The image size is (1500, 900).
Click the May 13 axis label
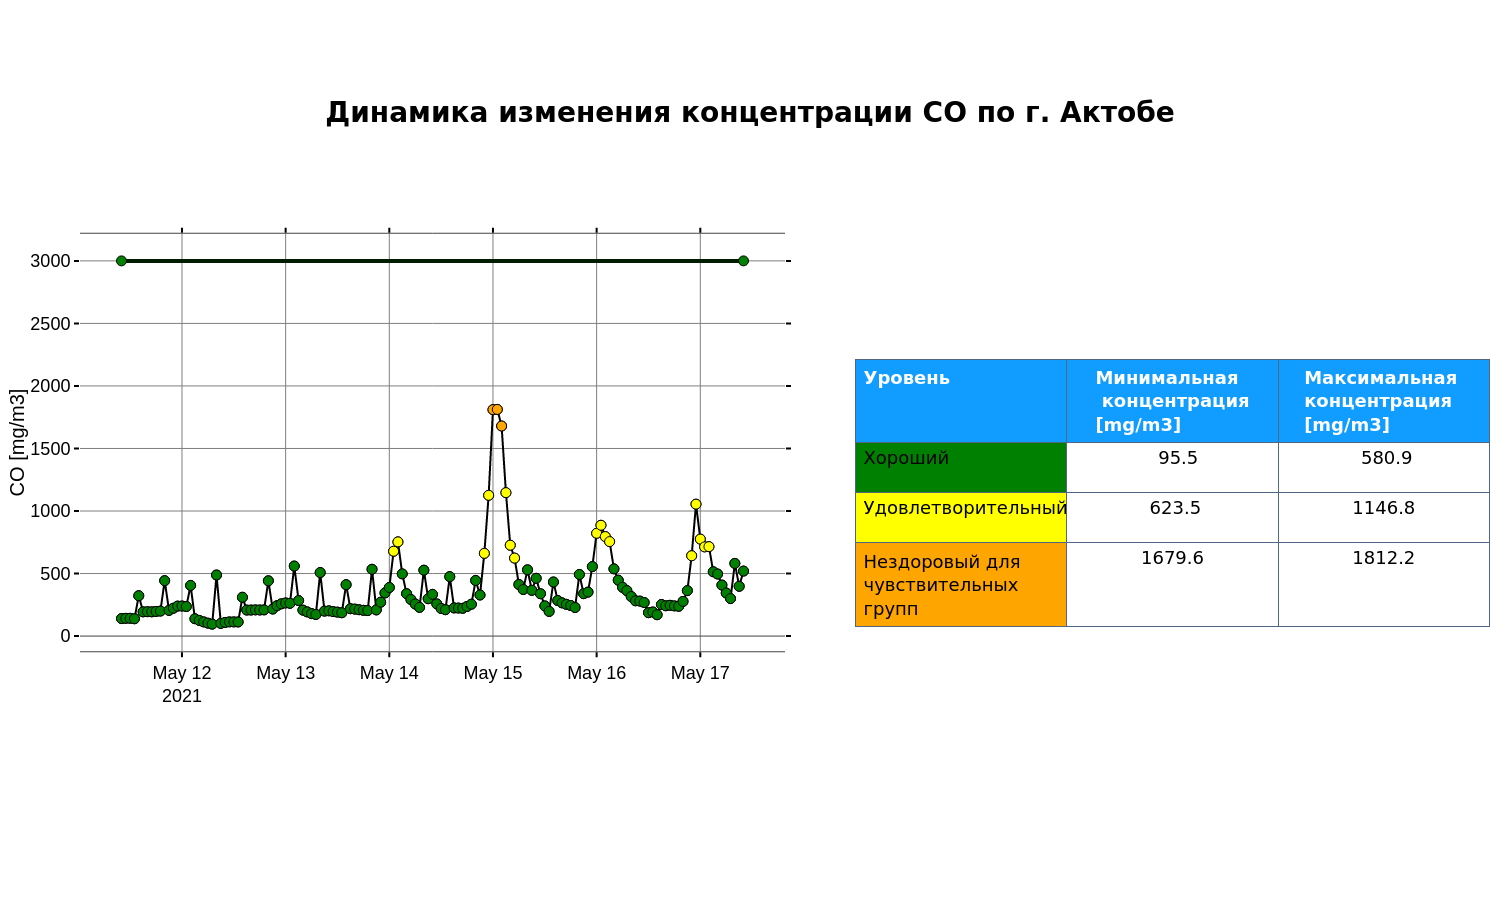click(286, 673)
